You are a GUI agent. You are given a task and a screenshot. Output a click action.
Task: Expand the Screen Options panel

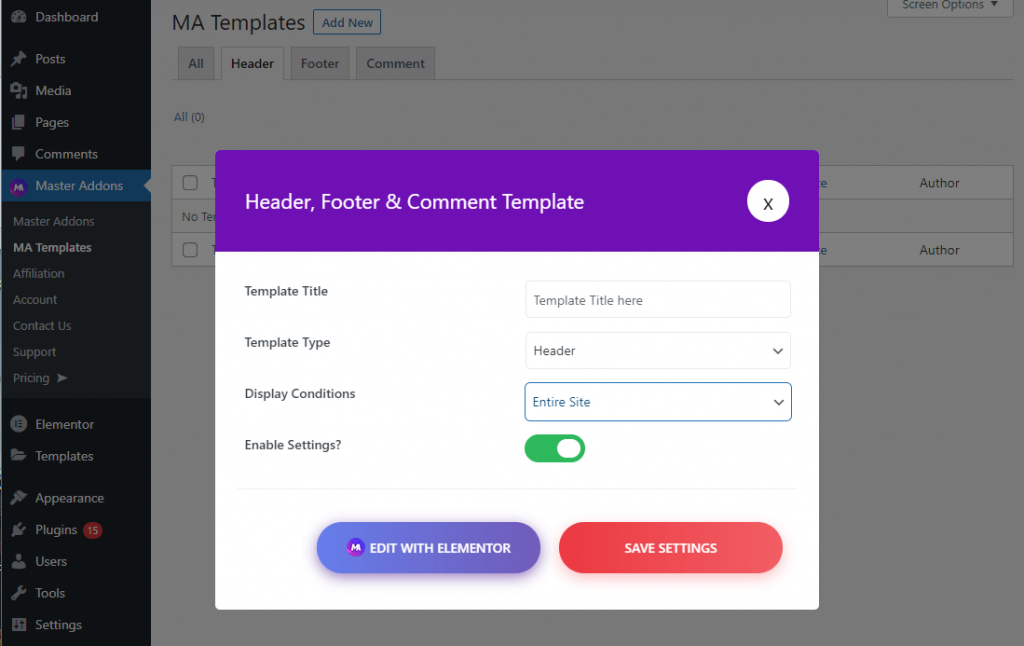coord(948,6)
